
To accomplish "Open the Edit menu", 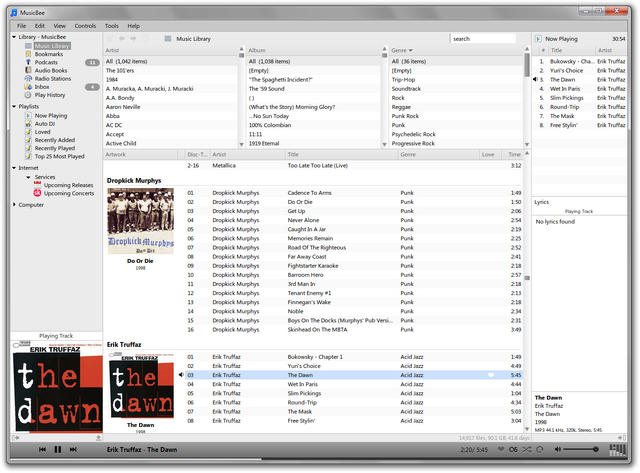I will (x=40, y=26).
